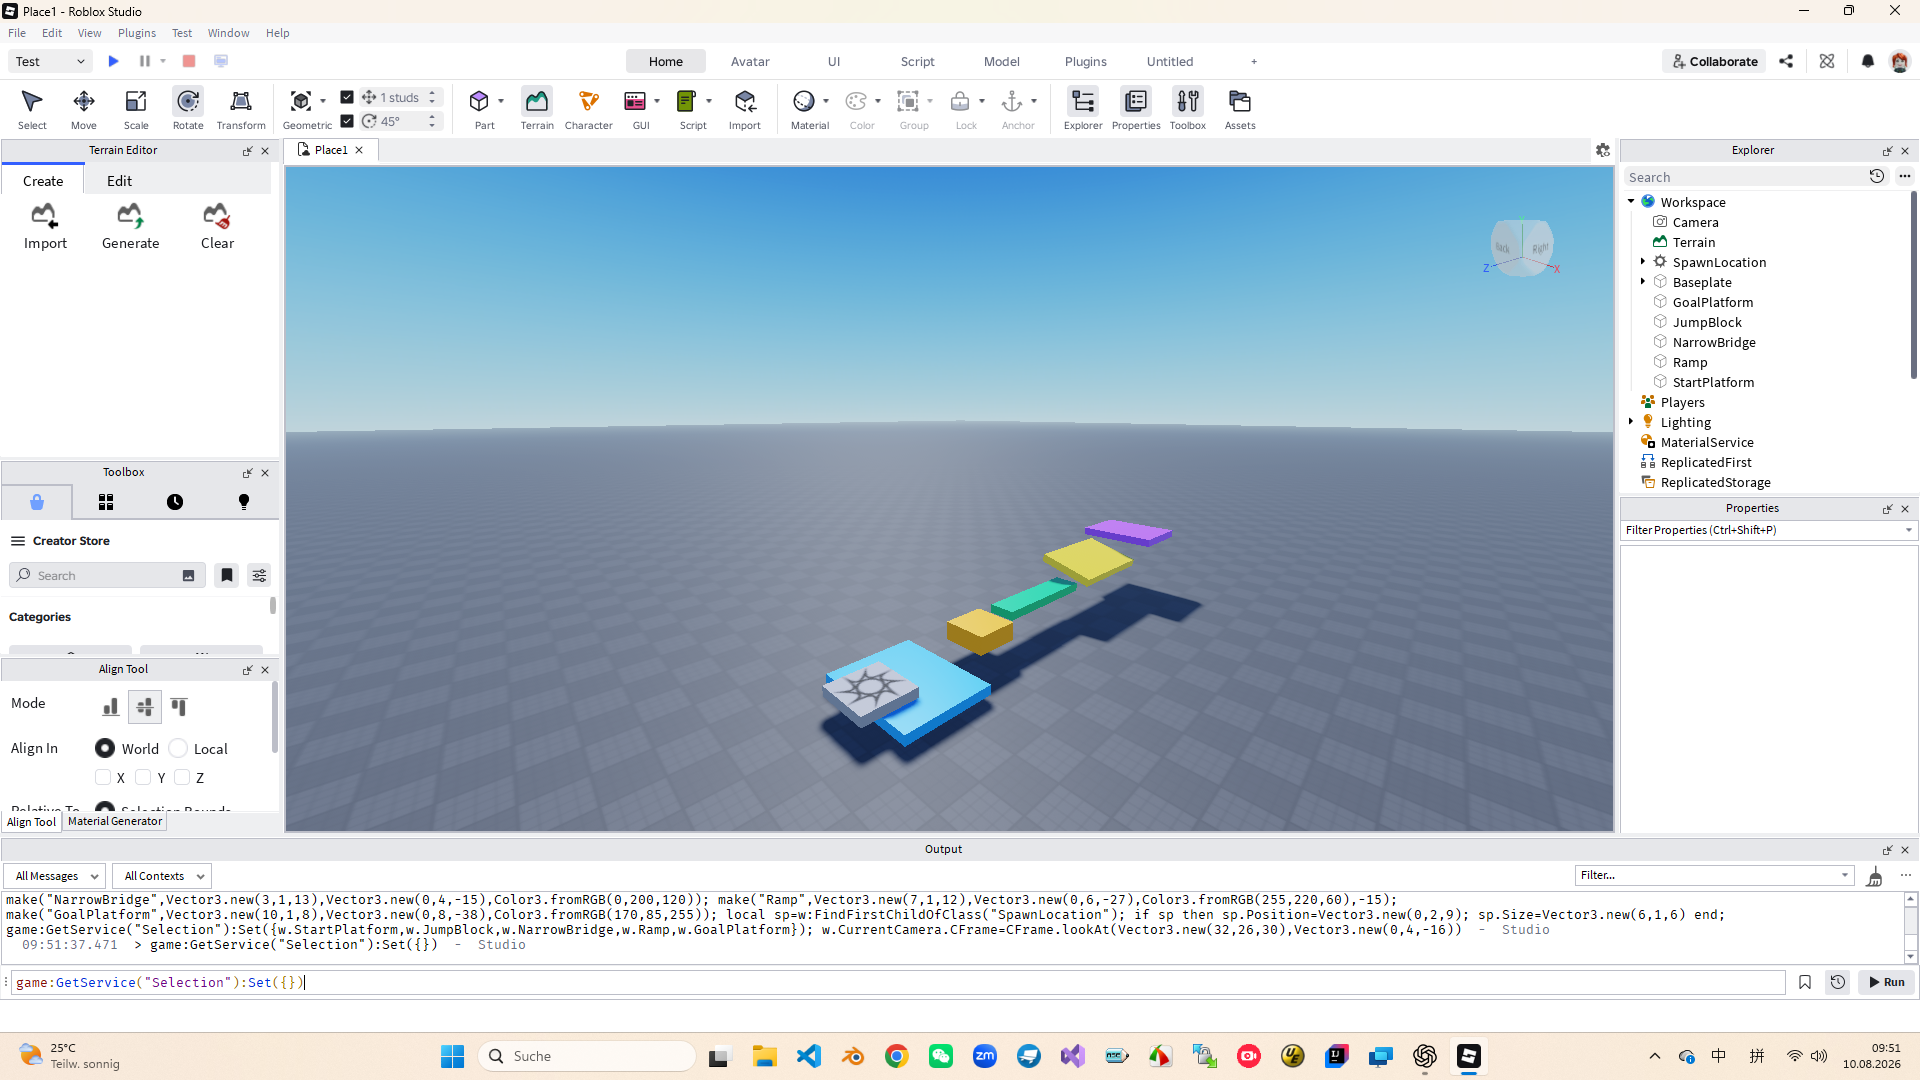Select the Local align radio button
Viewport: 1920px width, 1080px height.
[x=178, y=748]
